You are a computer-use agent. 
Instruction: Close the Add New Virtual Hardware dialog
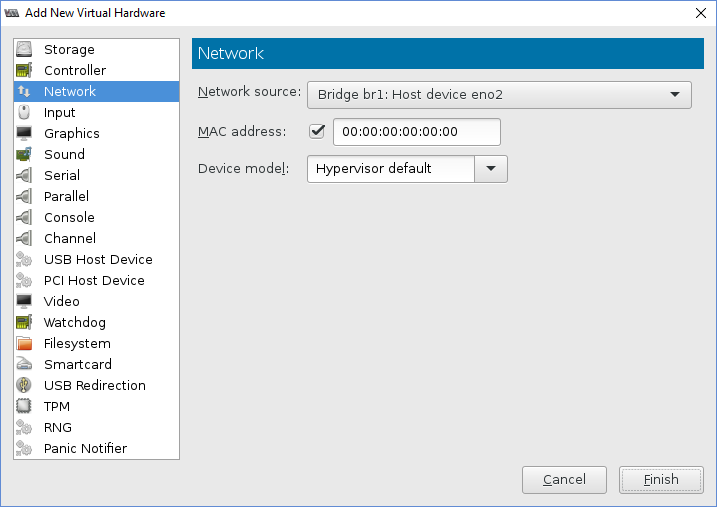tap(699, 13)
